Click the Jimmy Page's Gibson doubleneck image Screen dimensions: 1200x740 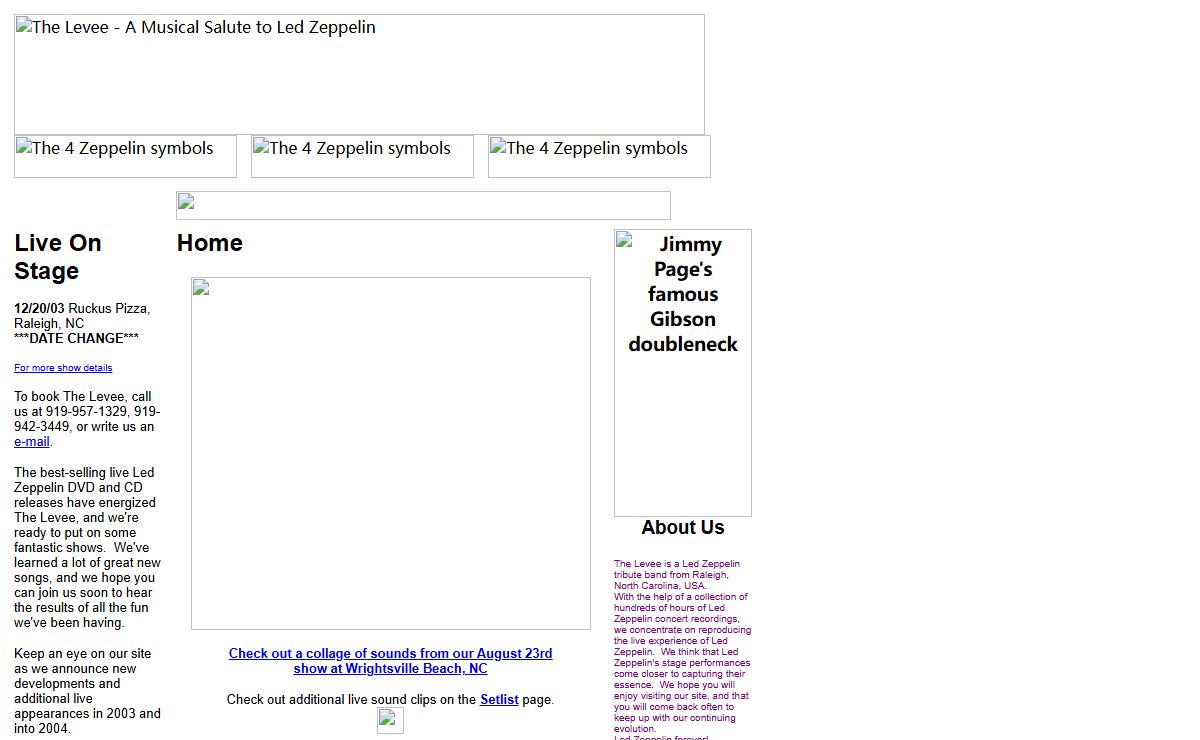(x=683, y=373)
